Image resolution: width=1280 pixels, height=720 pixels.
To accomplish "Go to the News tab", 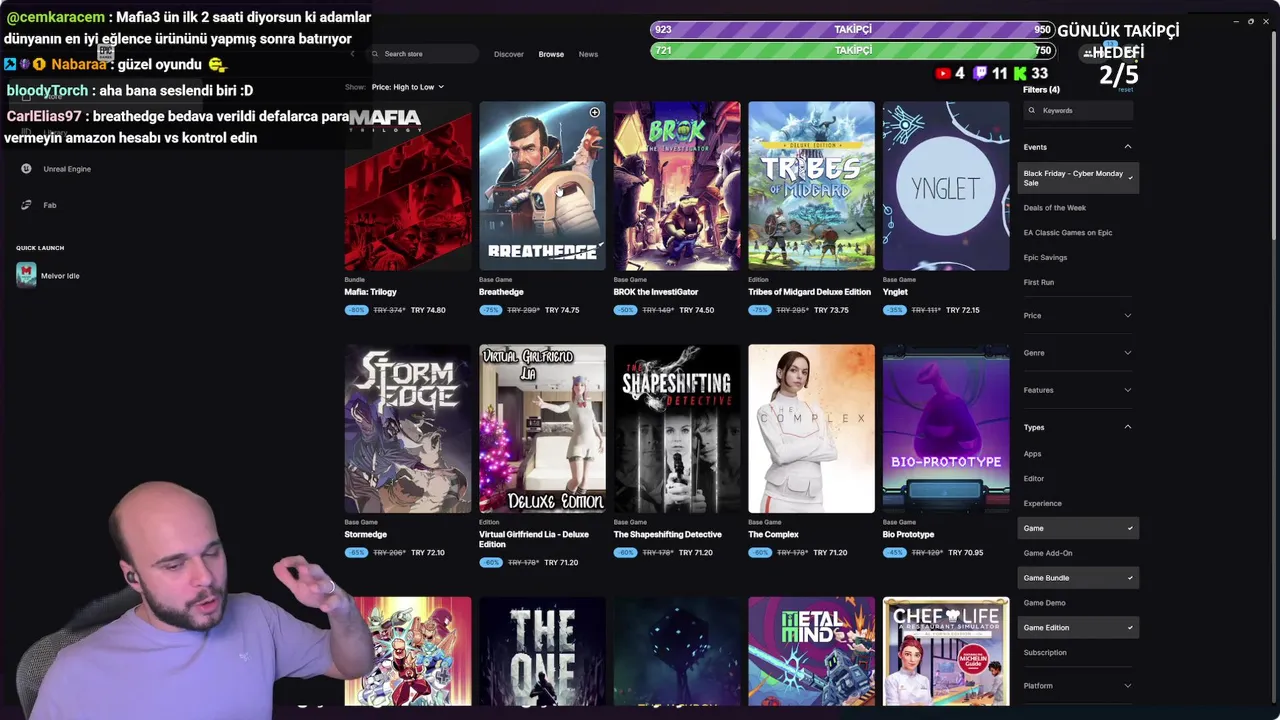I will [588, 54].
